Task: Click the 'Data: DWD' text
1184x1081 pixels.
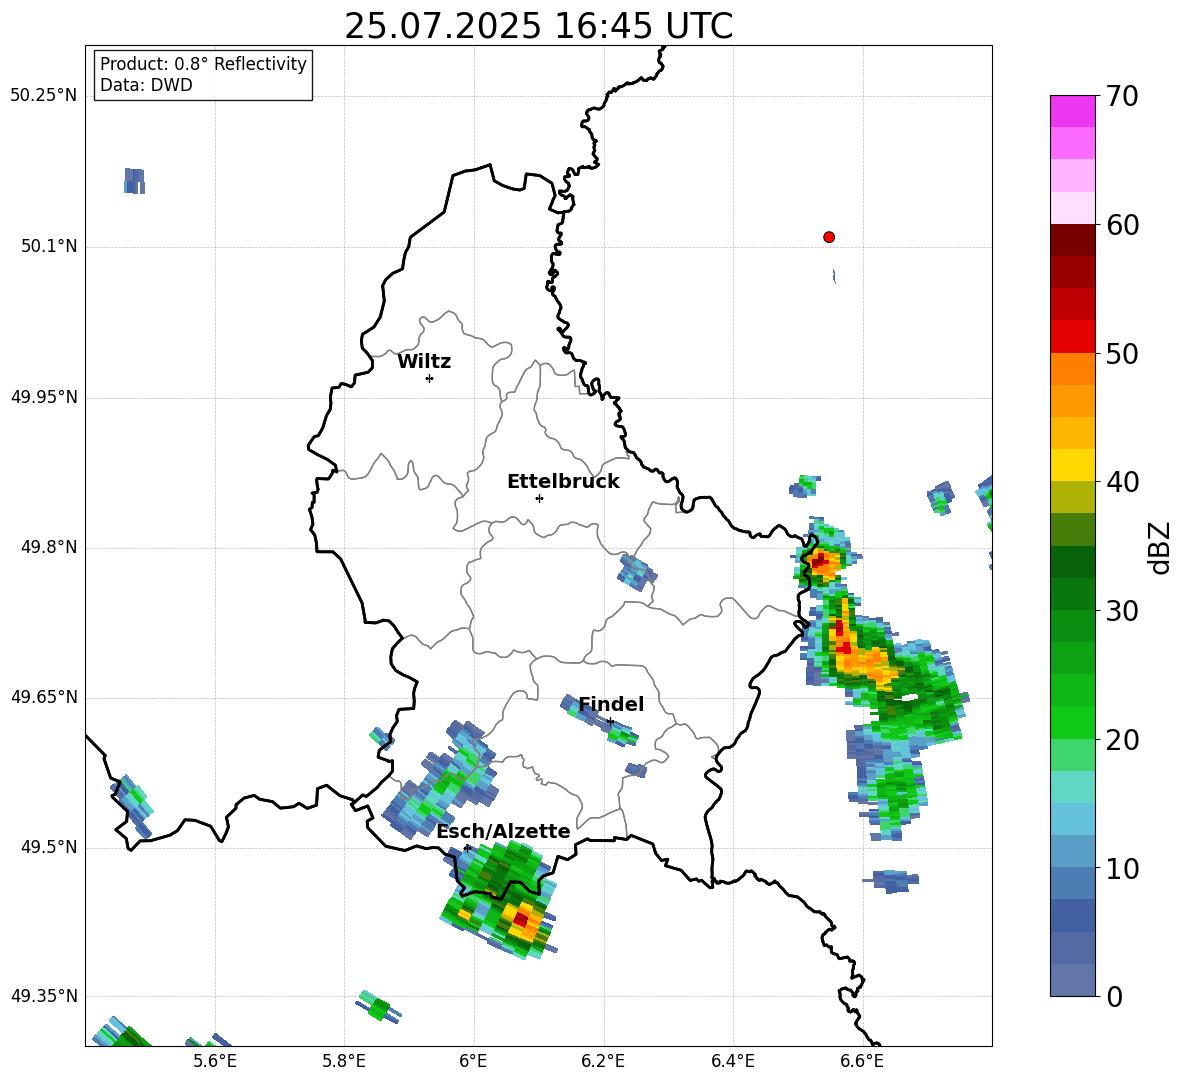Action: click(146, 85)
